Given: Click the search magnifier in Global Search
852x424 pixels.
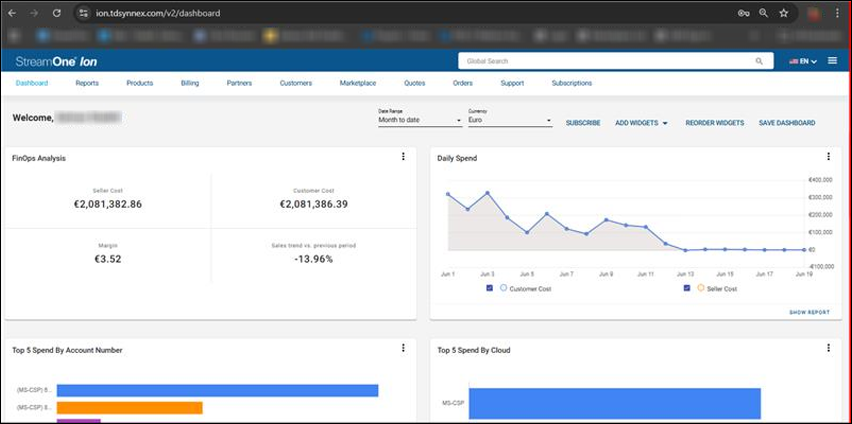Looking at the screenshot, I should click(x=759, y=61).
